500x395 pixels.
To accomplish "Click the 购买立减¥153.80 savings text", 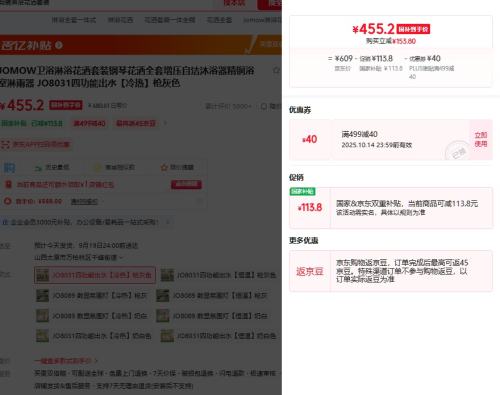I will [391, 41].
